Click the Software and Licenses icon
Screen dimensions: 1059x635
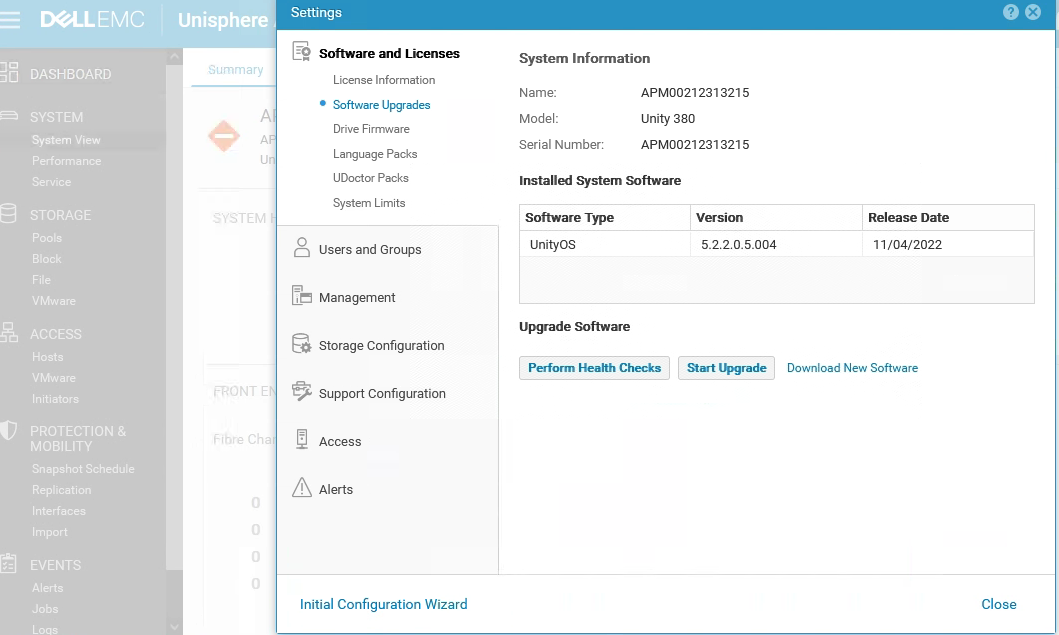coord(301,51)
